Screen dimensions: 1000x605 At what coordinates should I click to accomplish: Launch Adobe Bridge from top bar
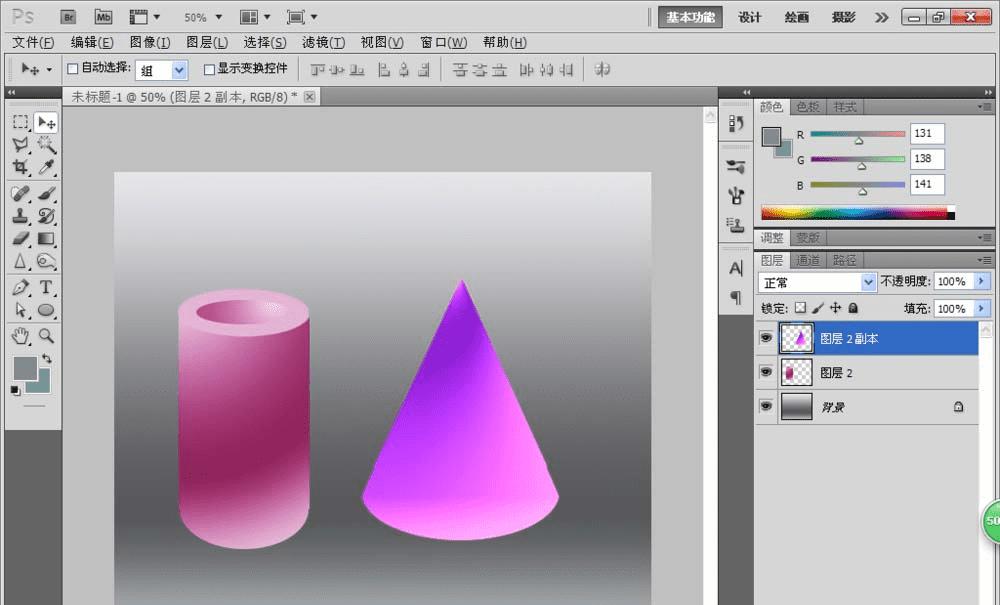pyautogui.click(x=68, y=17)
